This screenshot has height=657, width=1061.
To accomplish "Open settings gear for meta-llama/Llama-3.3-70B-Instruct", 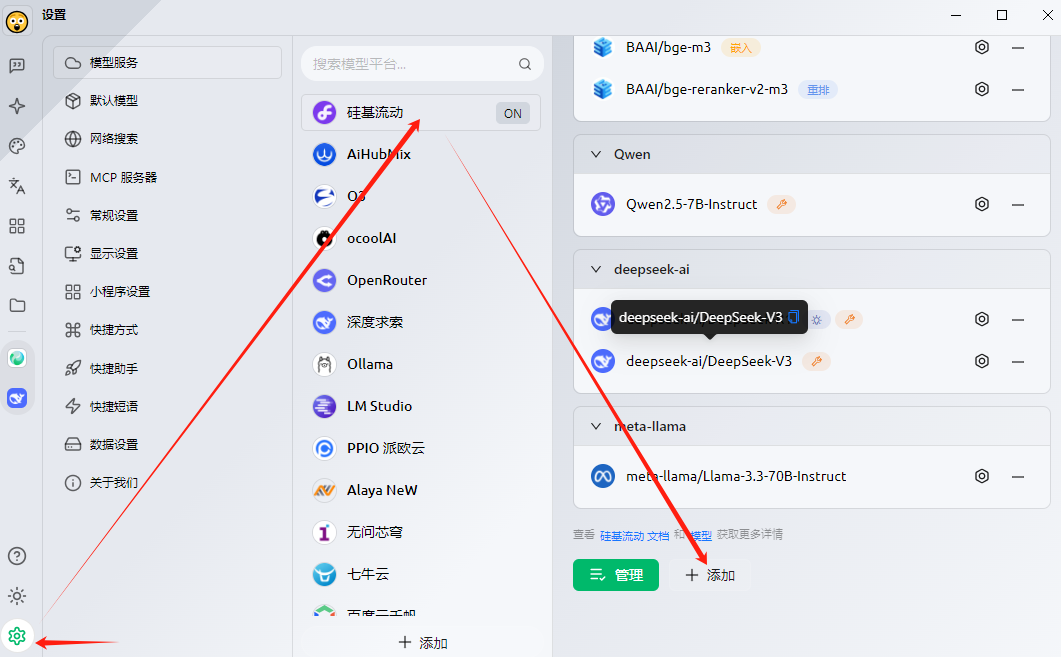I will [x=982, y=476].
